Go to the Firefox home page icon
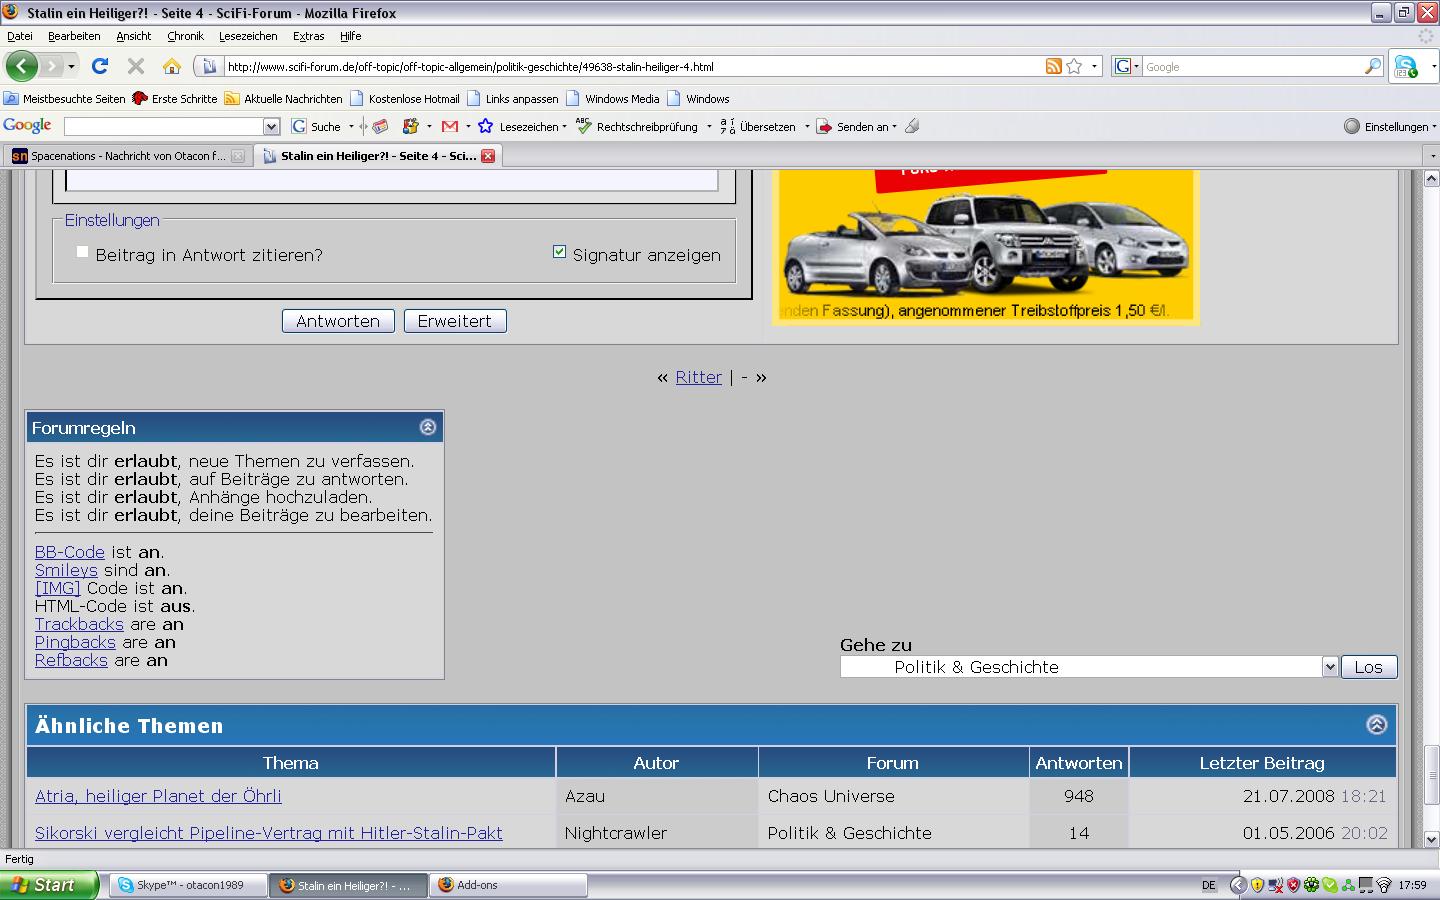 (172, 67)
